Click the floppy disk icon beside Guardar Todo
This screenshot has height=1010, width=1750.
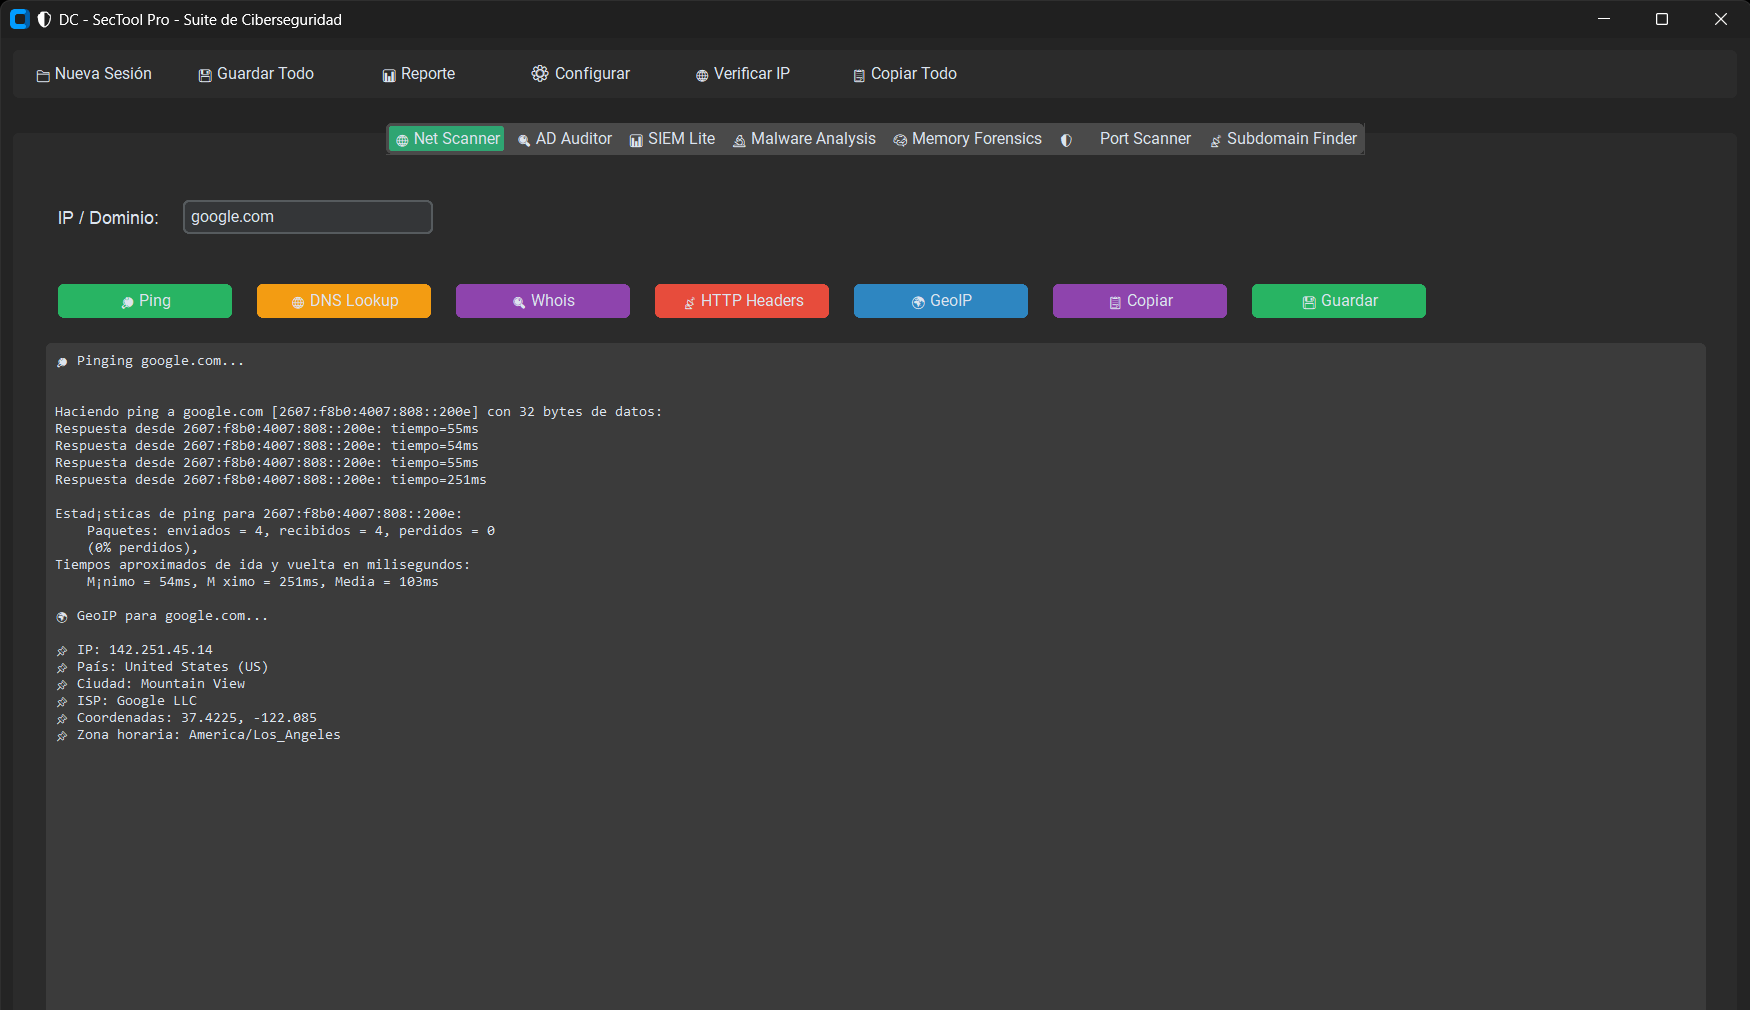click(205, 76)
